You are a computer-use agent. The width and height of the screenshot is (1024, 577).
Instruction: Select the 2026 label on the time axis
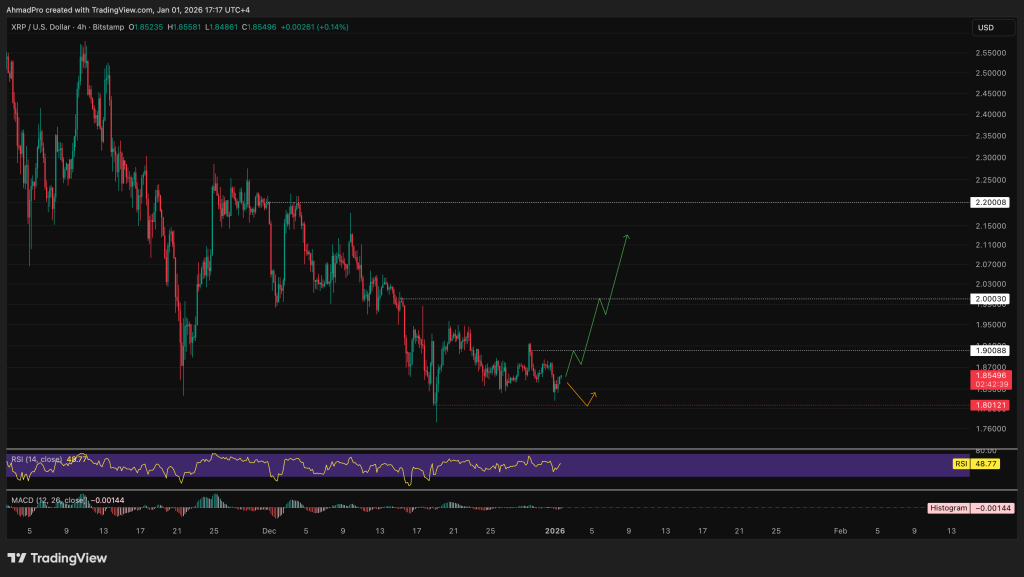point(555,531)
